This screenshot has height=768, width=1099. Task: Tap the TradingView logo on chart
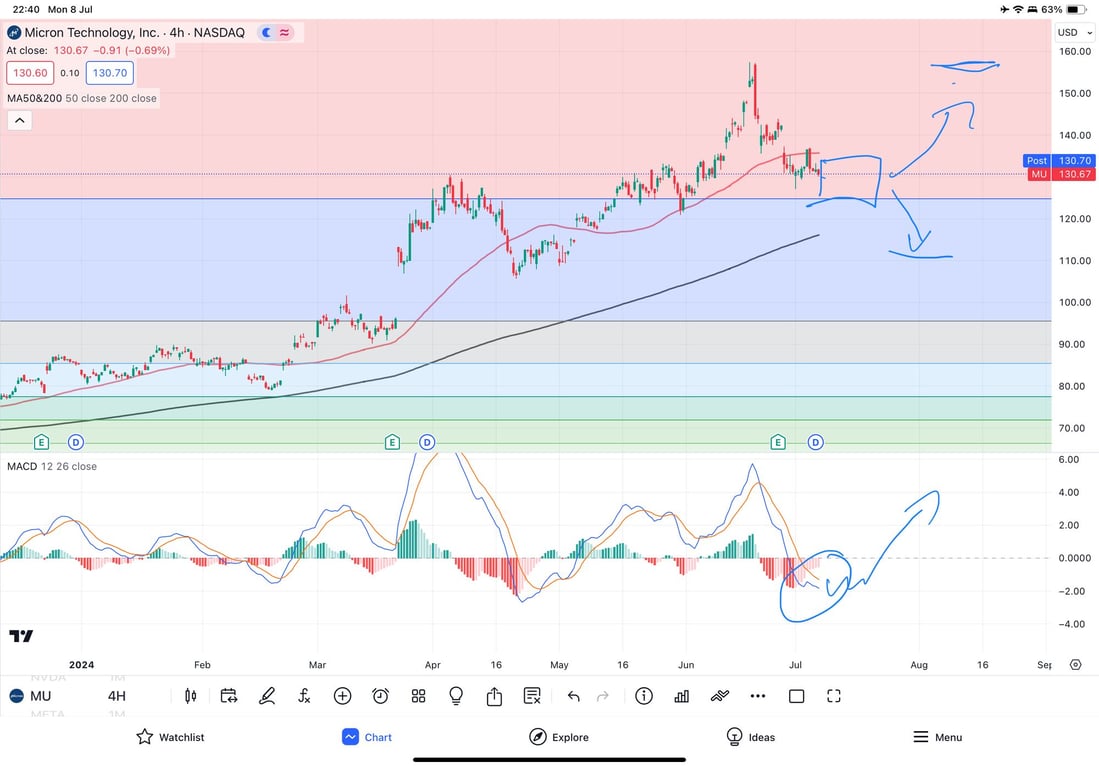click(x=21, y=636)
